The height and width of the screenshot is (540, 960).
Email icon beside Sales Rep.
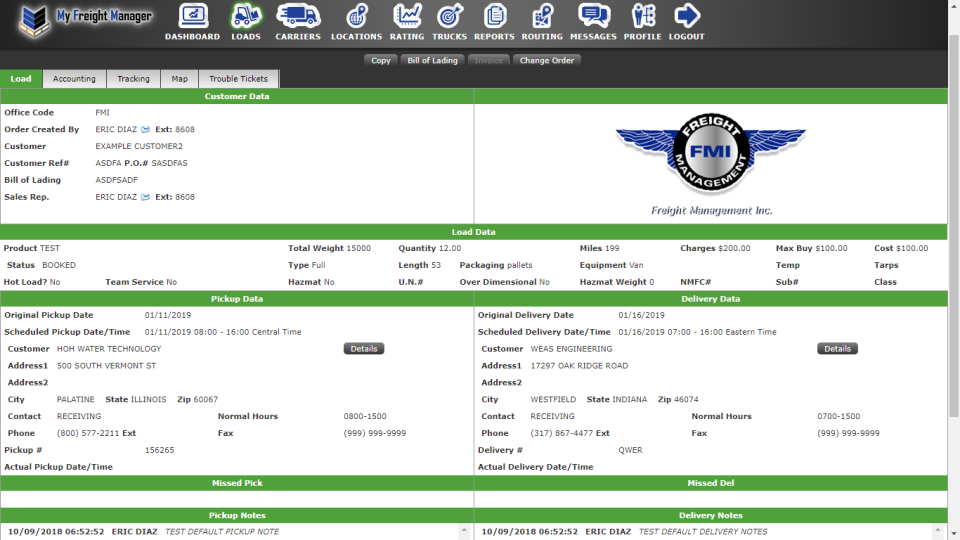[x=145, y=197]
